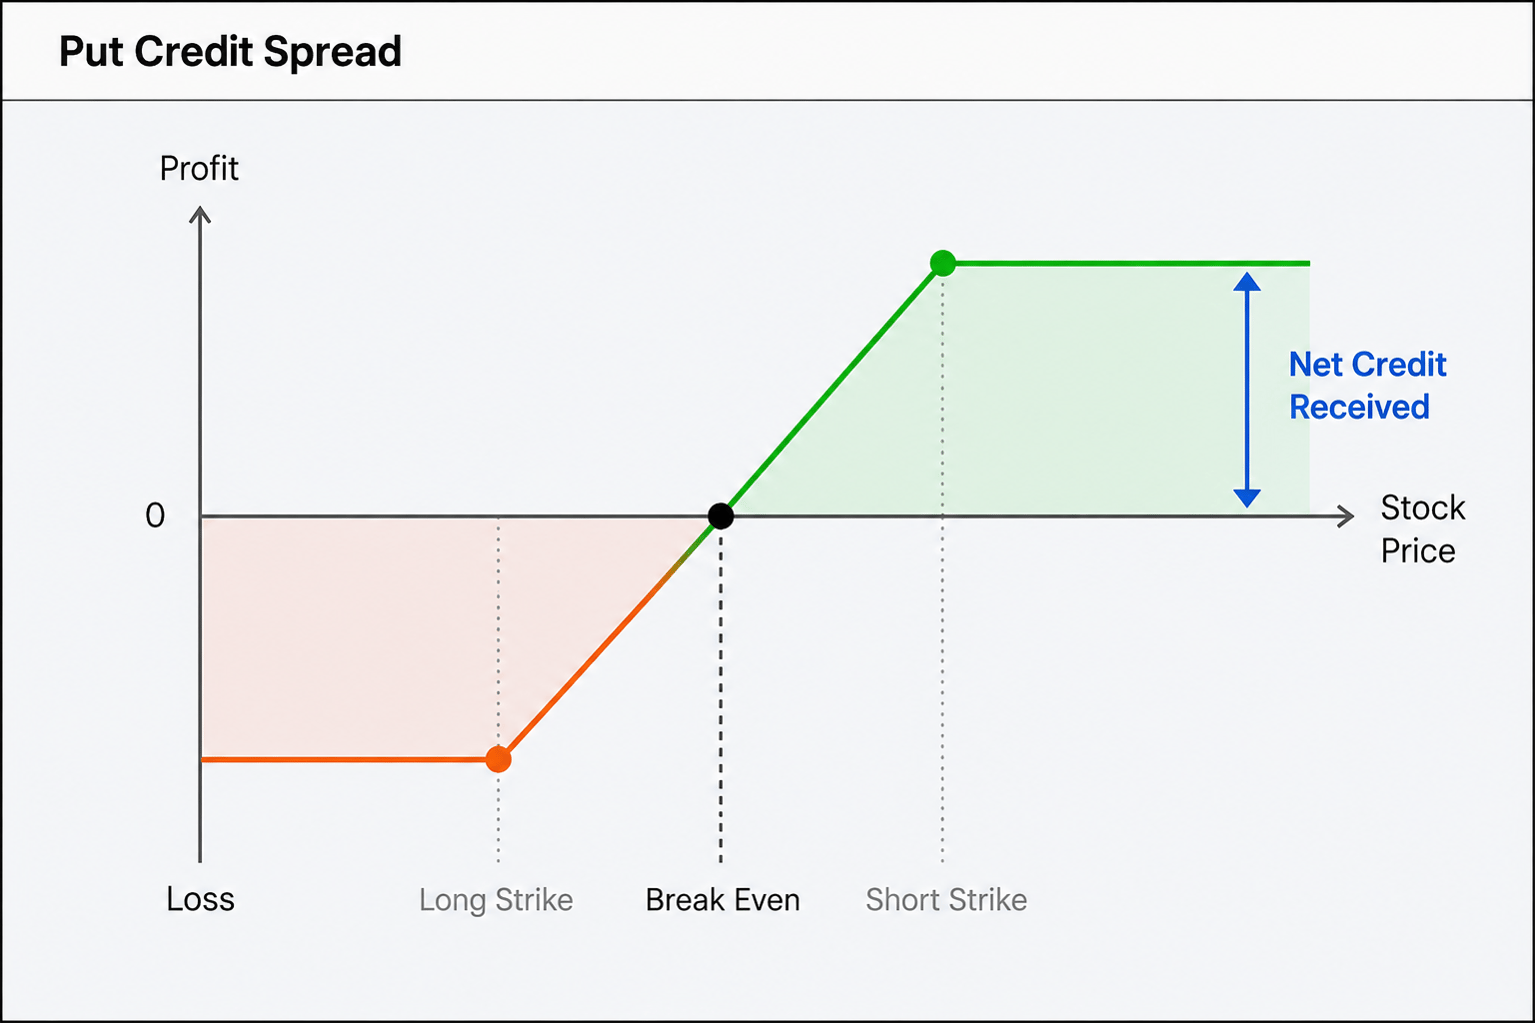
Task: Click the Break Even label
Action: (722, 900)
